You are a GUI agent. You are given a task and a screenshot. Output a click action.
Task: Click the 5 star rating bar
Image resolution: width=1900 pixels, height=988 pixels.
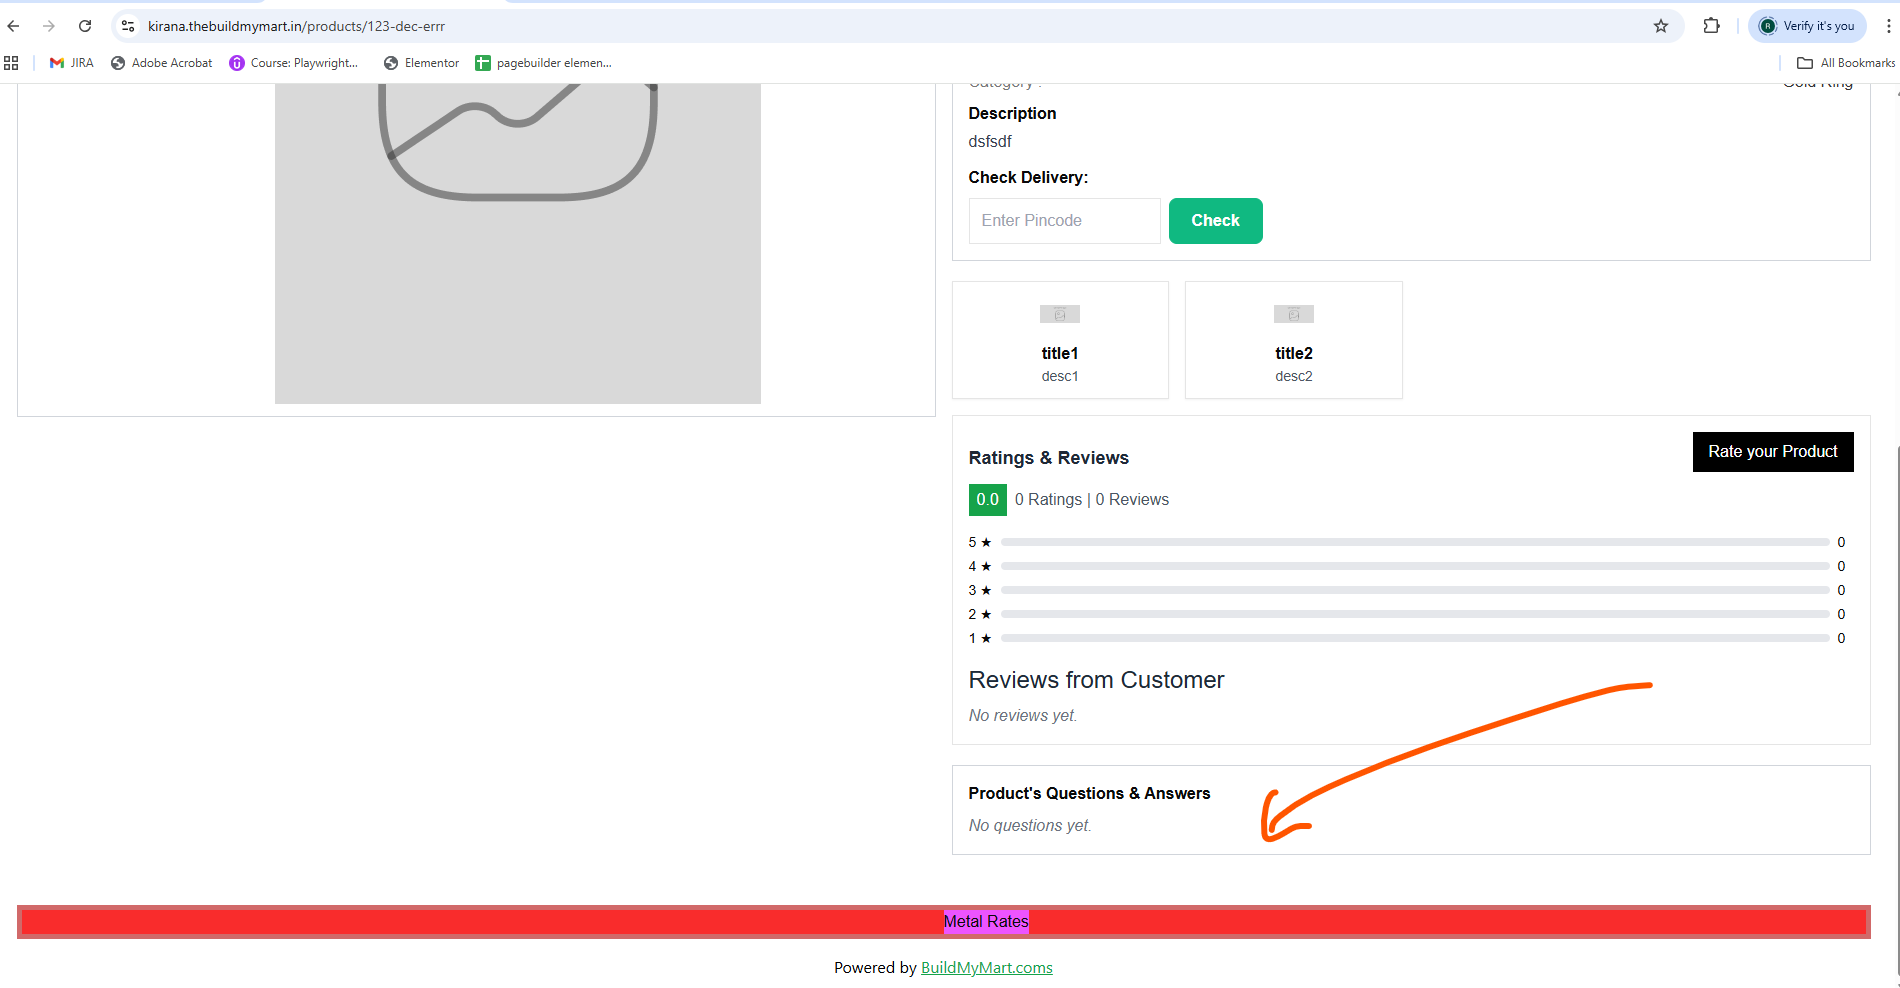(1414, 542)
